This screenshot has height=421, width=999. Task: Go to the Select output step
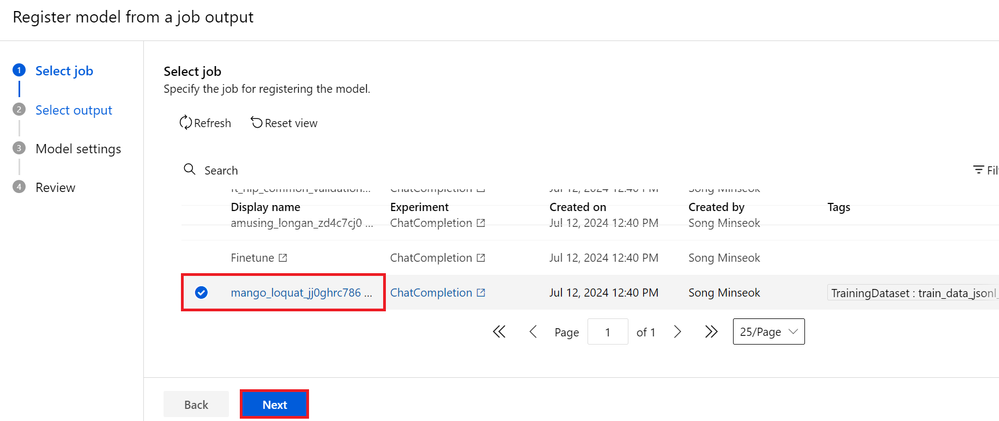click(x=73, y=110)
